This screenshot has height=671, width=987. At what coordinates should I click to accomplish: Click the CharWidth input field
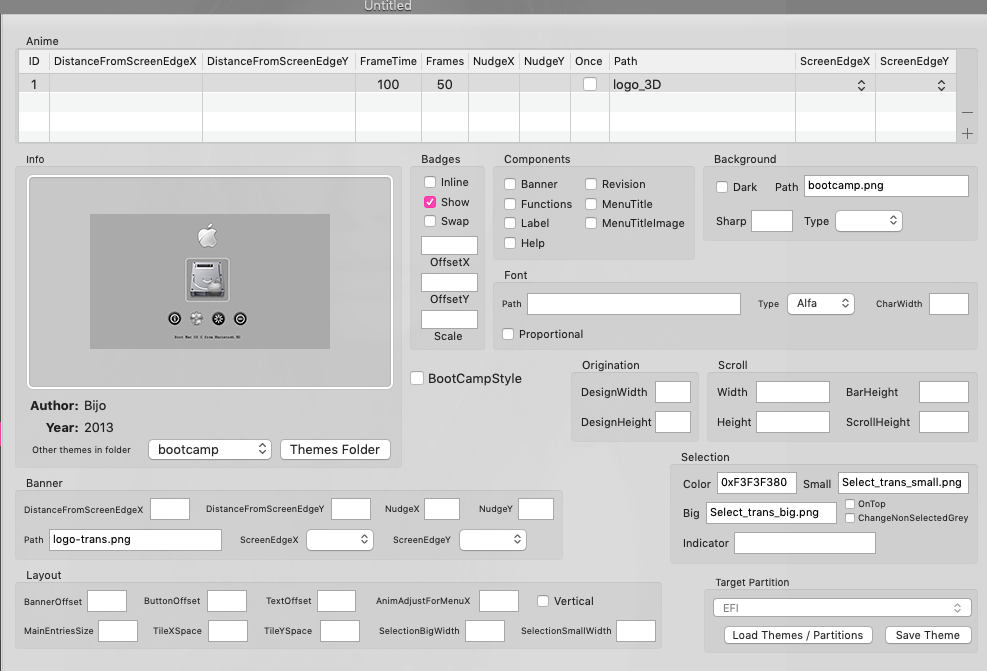click(949, 304)
